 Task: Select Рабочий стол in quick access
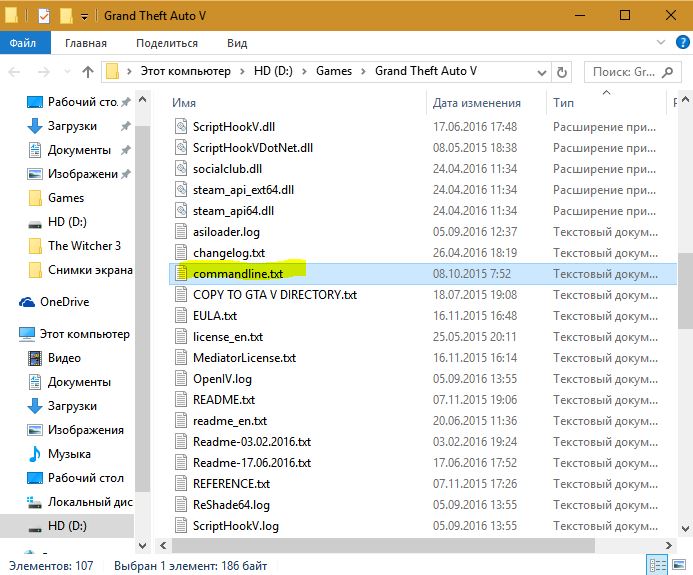[82, 102]
